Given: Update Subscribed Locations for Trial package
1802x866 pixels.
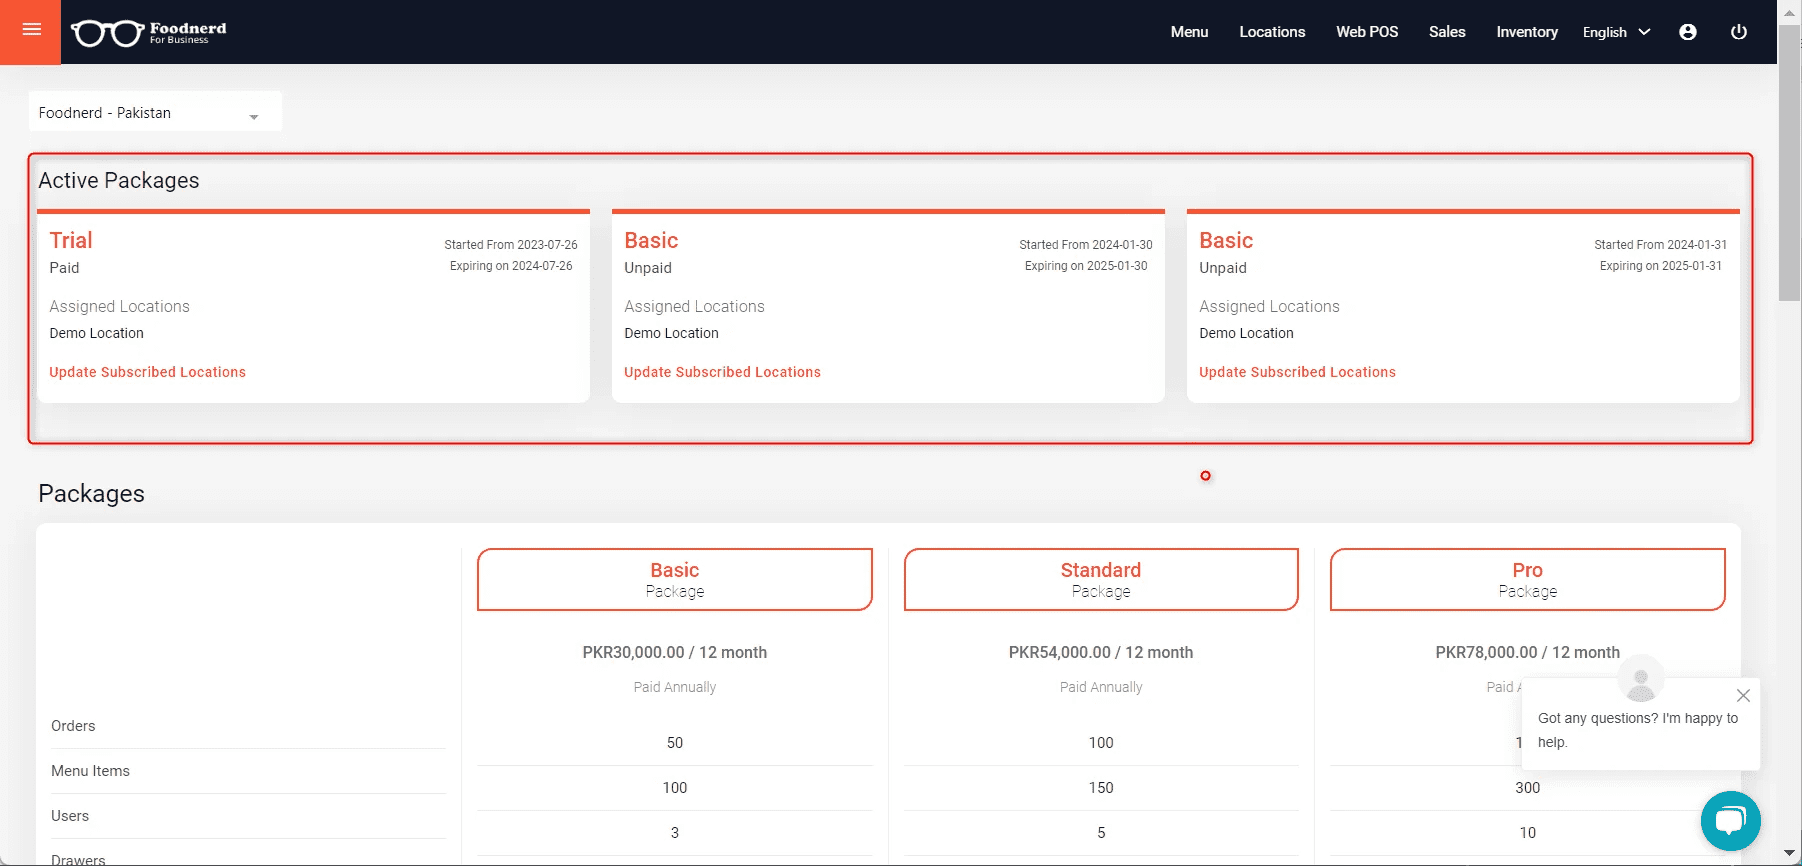Looking at the screenshot, I should pyautogui.click(x=148, y=372).
